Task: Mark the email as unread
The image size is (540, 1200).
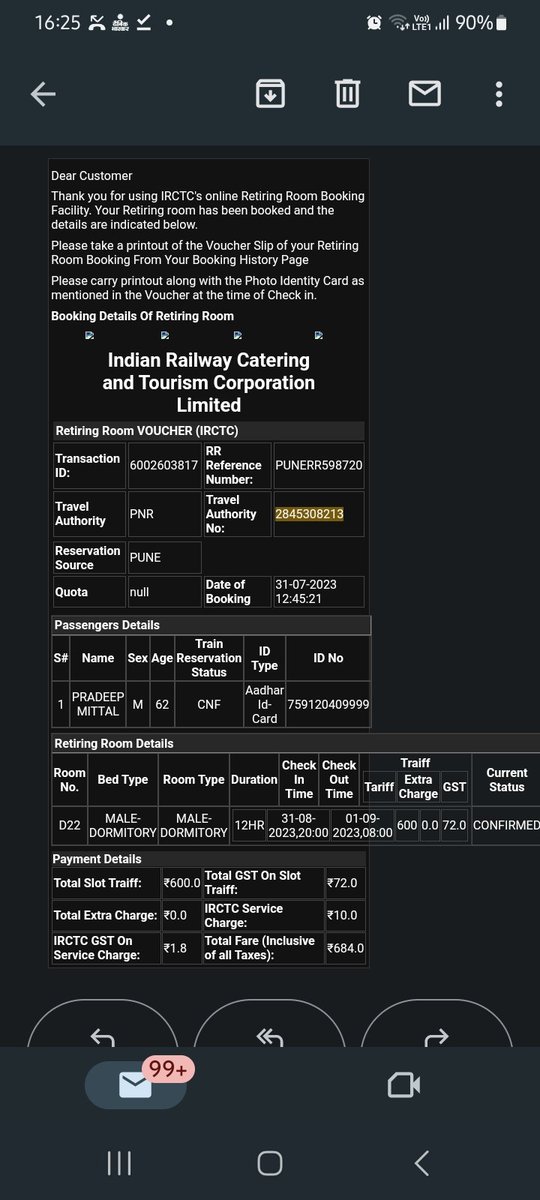Action: (425, 94)
